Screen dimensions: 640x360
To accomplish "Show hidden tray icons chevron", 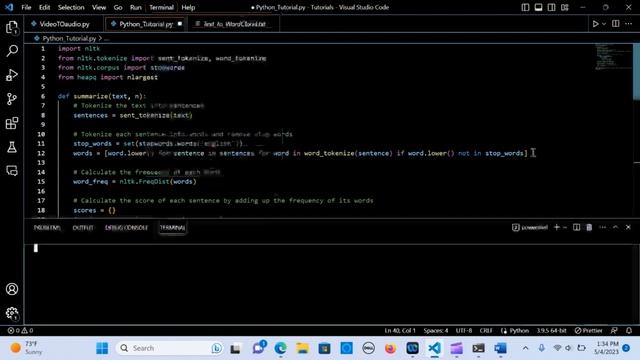I will pyautogui.click(x=526, y=348).
